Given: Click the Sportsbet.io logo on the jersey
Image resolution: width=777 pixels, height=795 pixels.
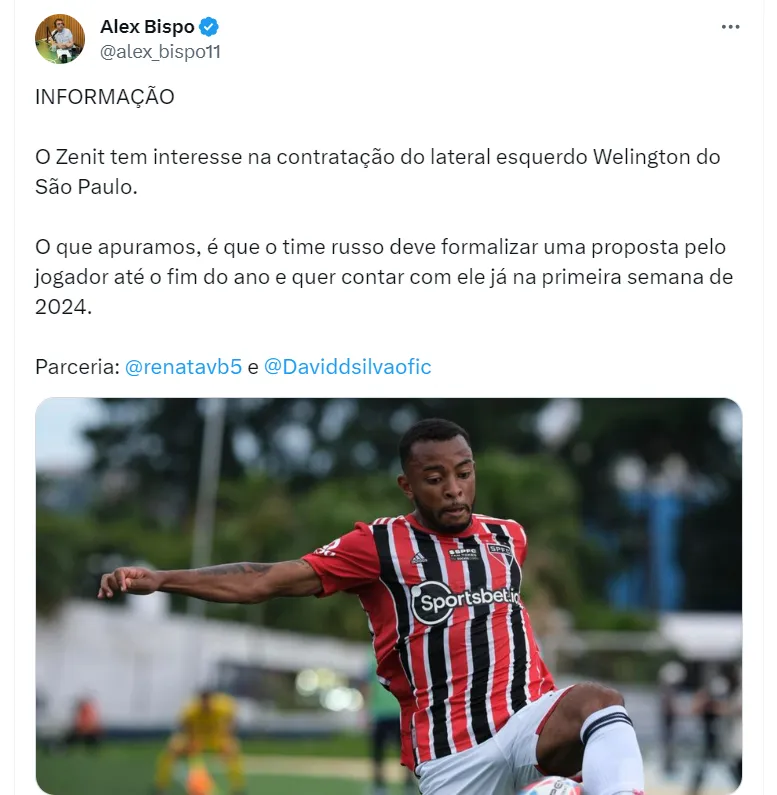Looking at the screenshot, I should (x=465, y=601).
